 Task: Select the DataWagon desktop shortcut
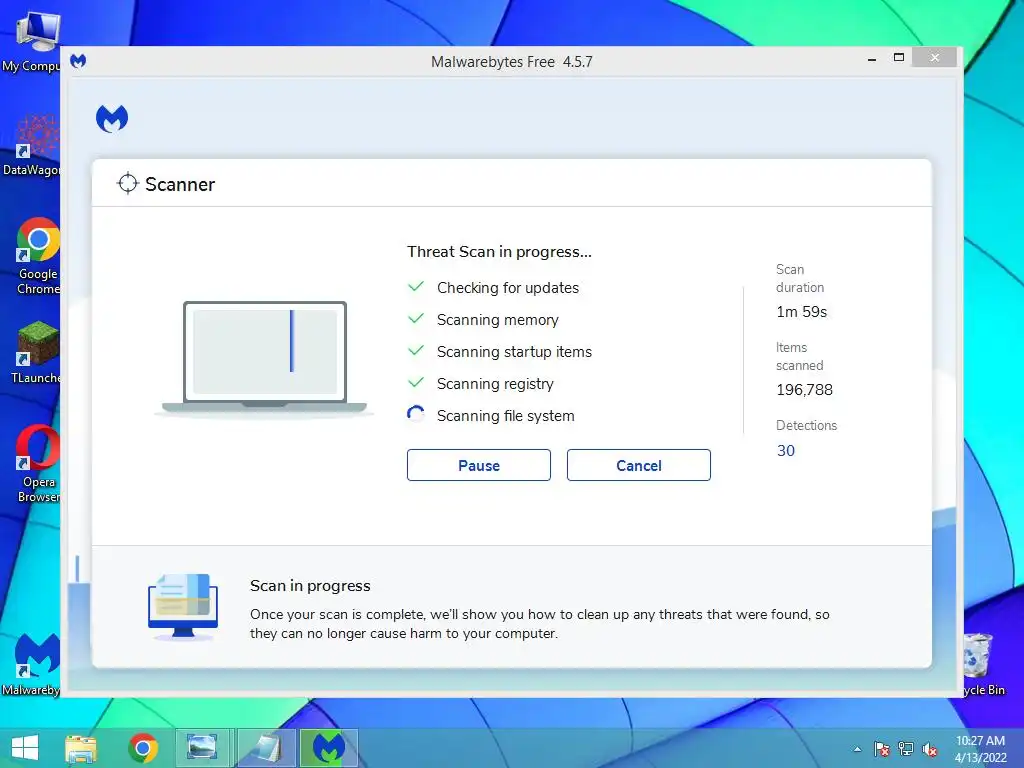tap(33, 145)
